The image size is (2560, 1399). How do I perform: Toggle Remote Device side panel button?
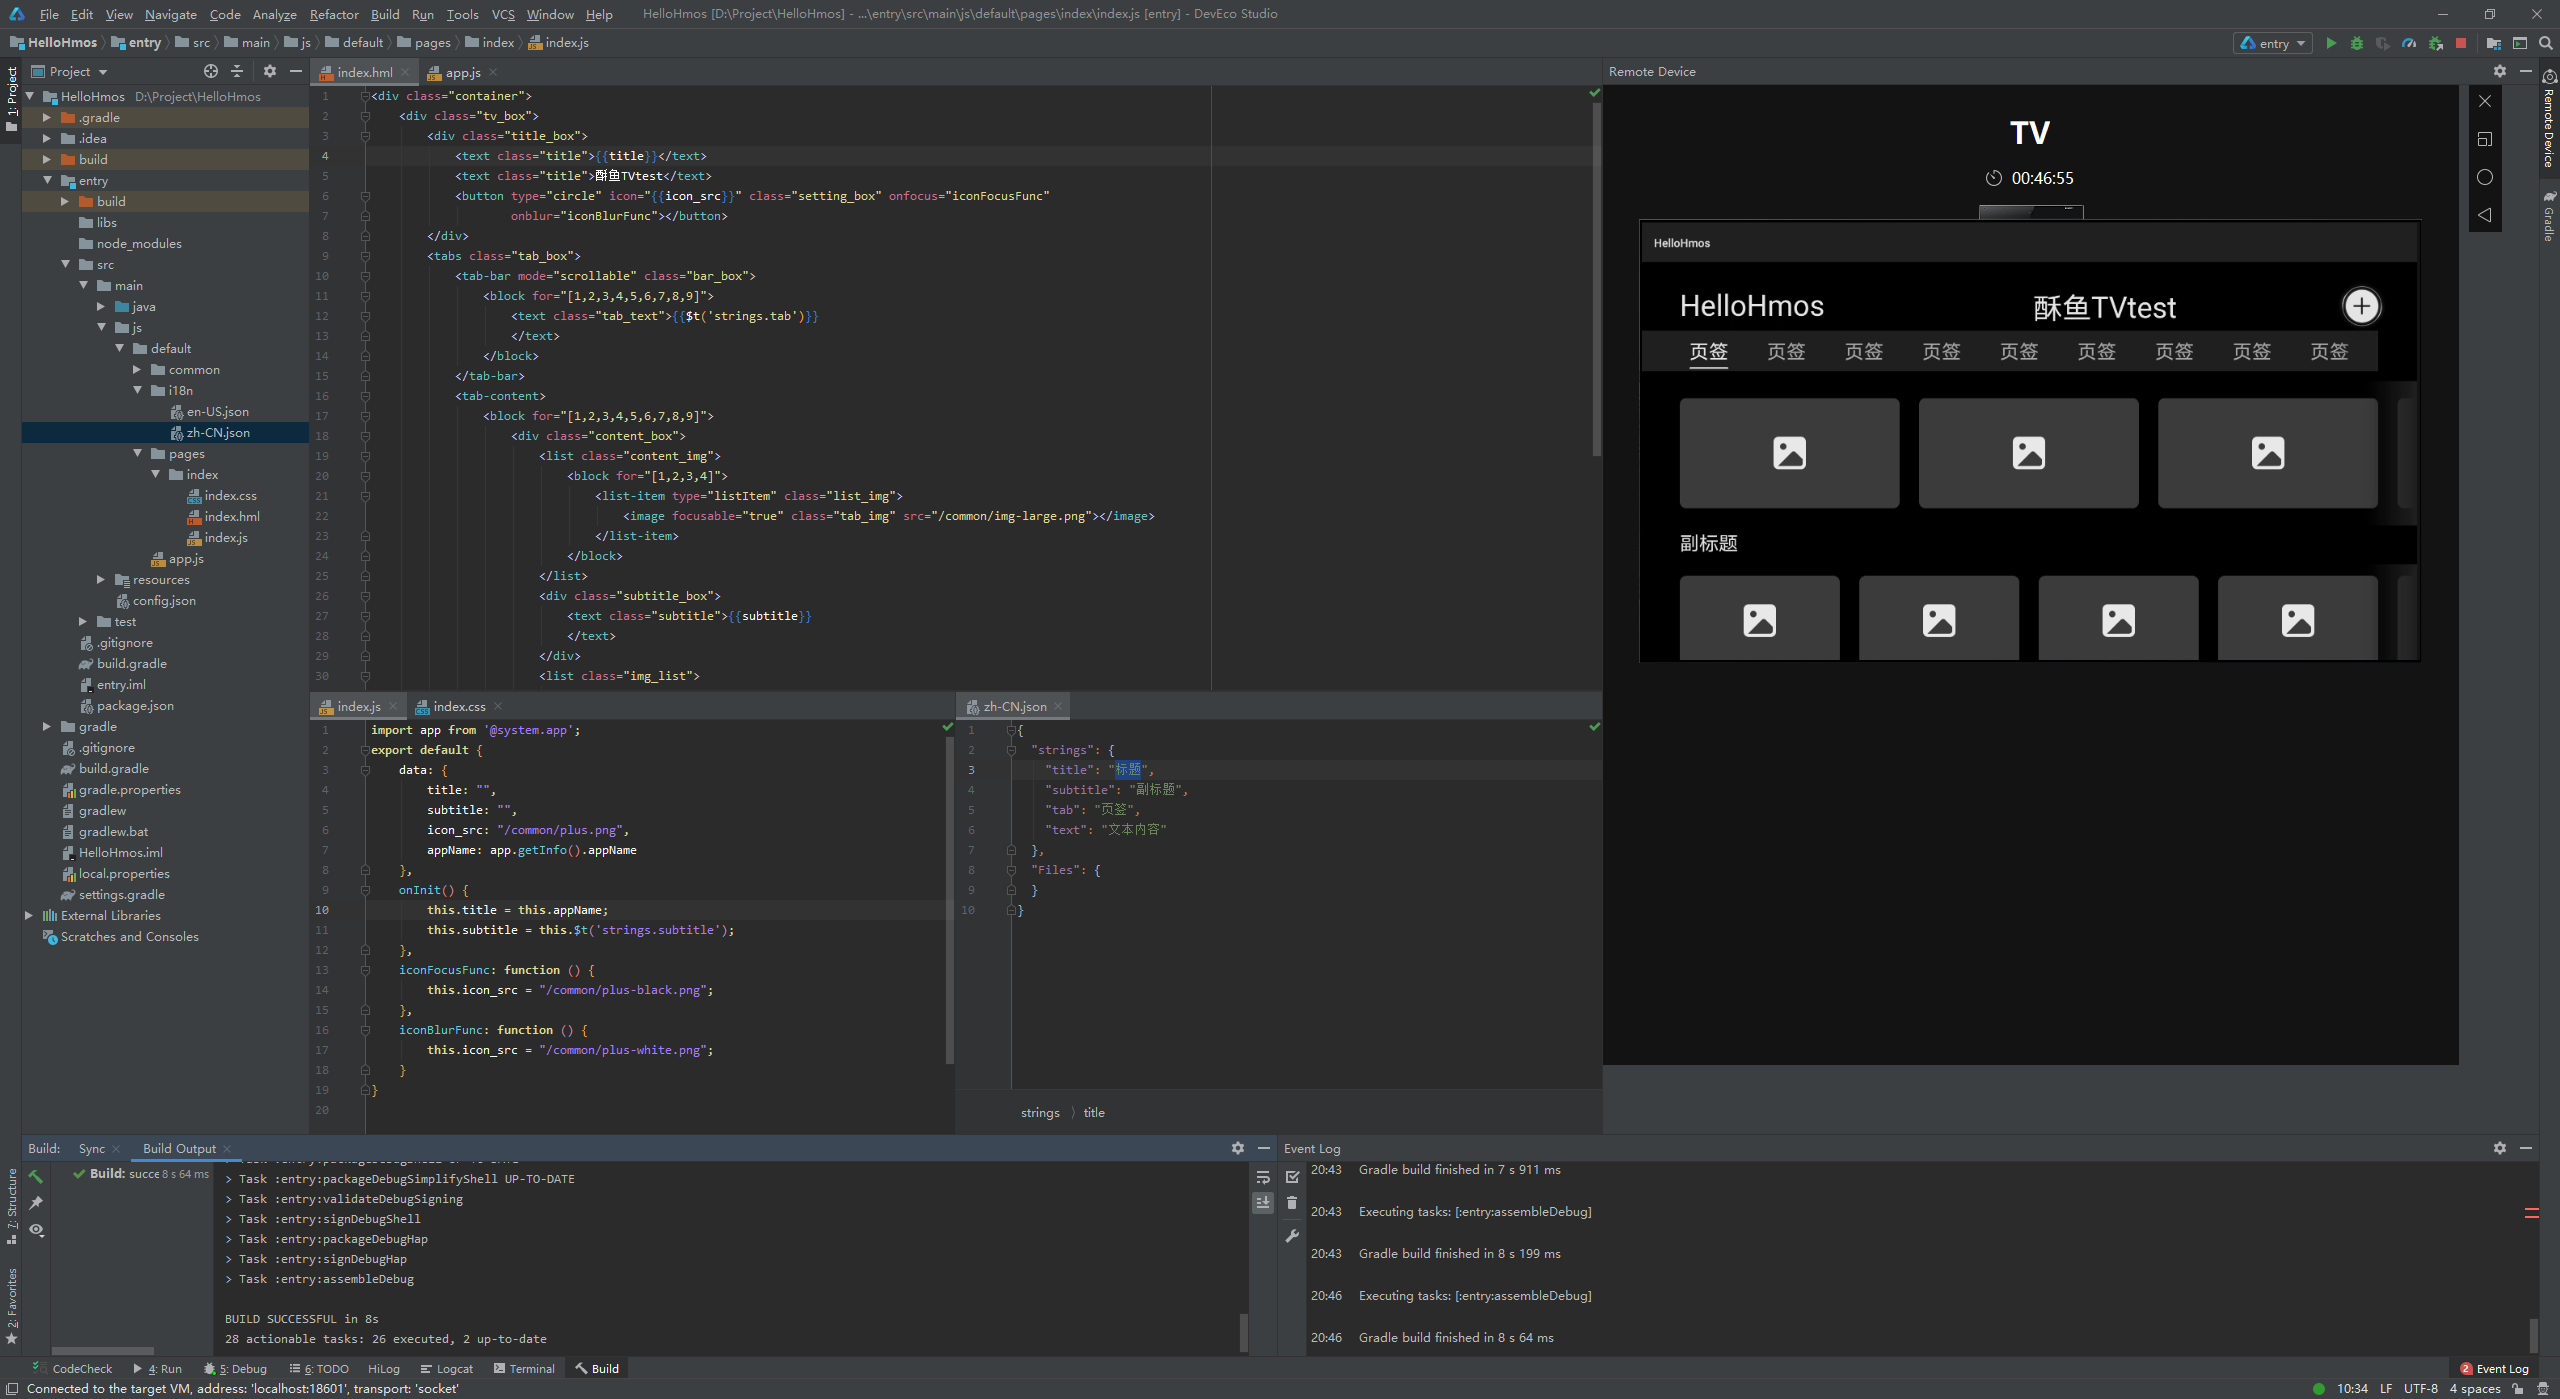click(x=2549, y=119)
